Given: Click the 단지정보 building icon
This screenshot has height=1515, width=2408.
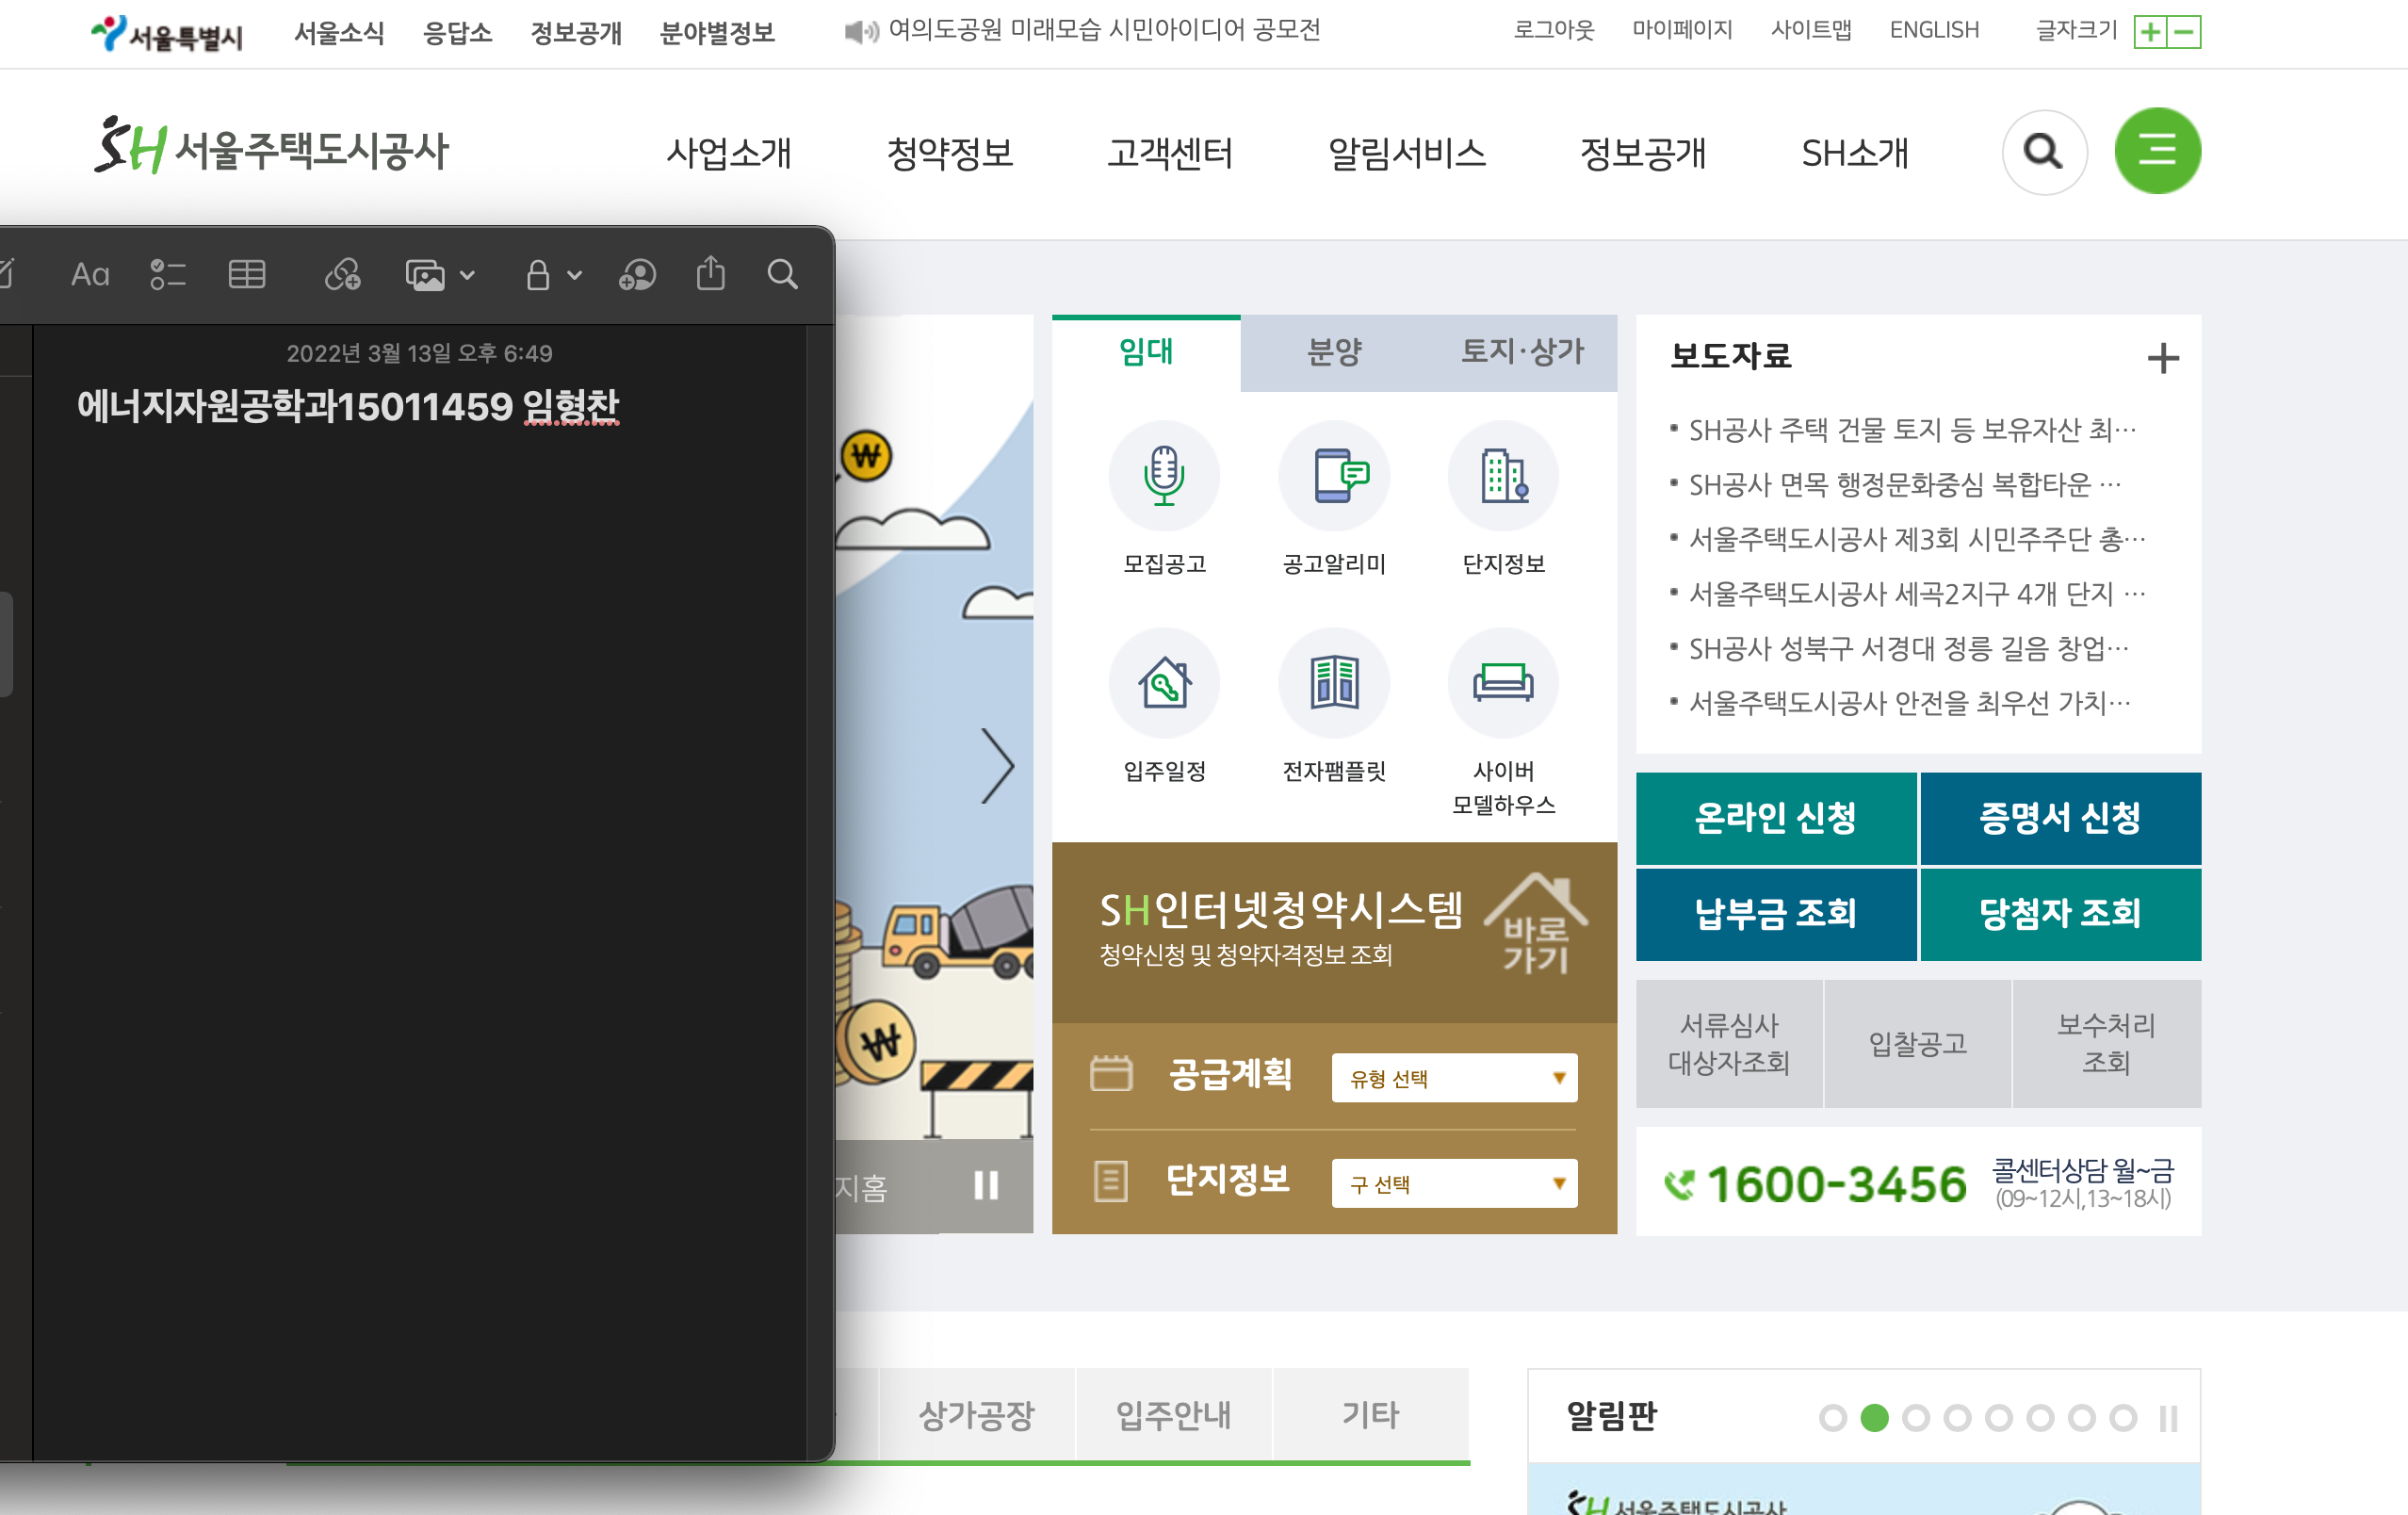Looking at the screenshot, I should [1502, 475].
